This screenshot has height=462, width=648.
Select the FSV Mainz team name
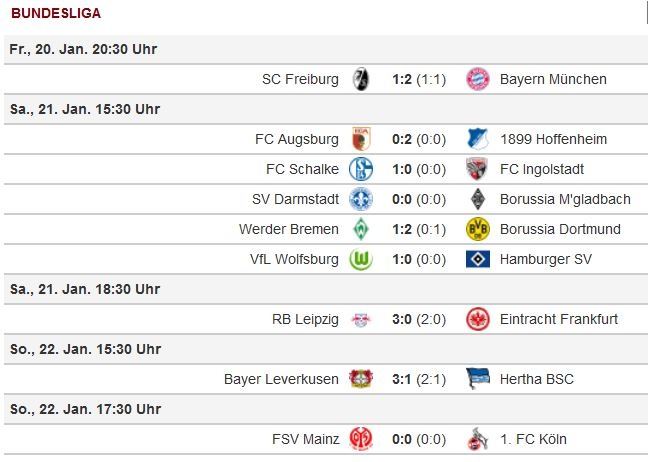click(305, 439)
